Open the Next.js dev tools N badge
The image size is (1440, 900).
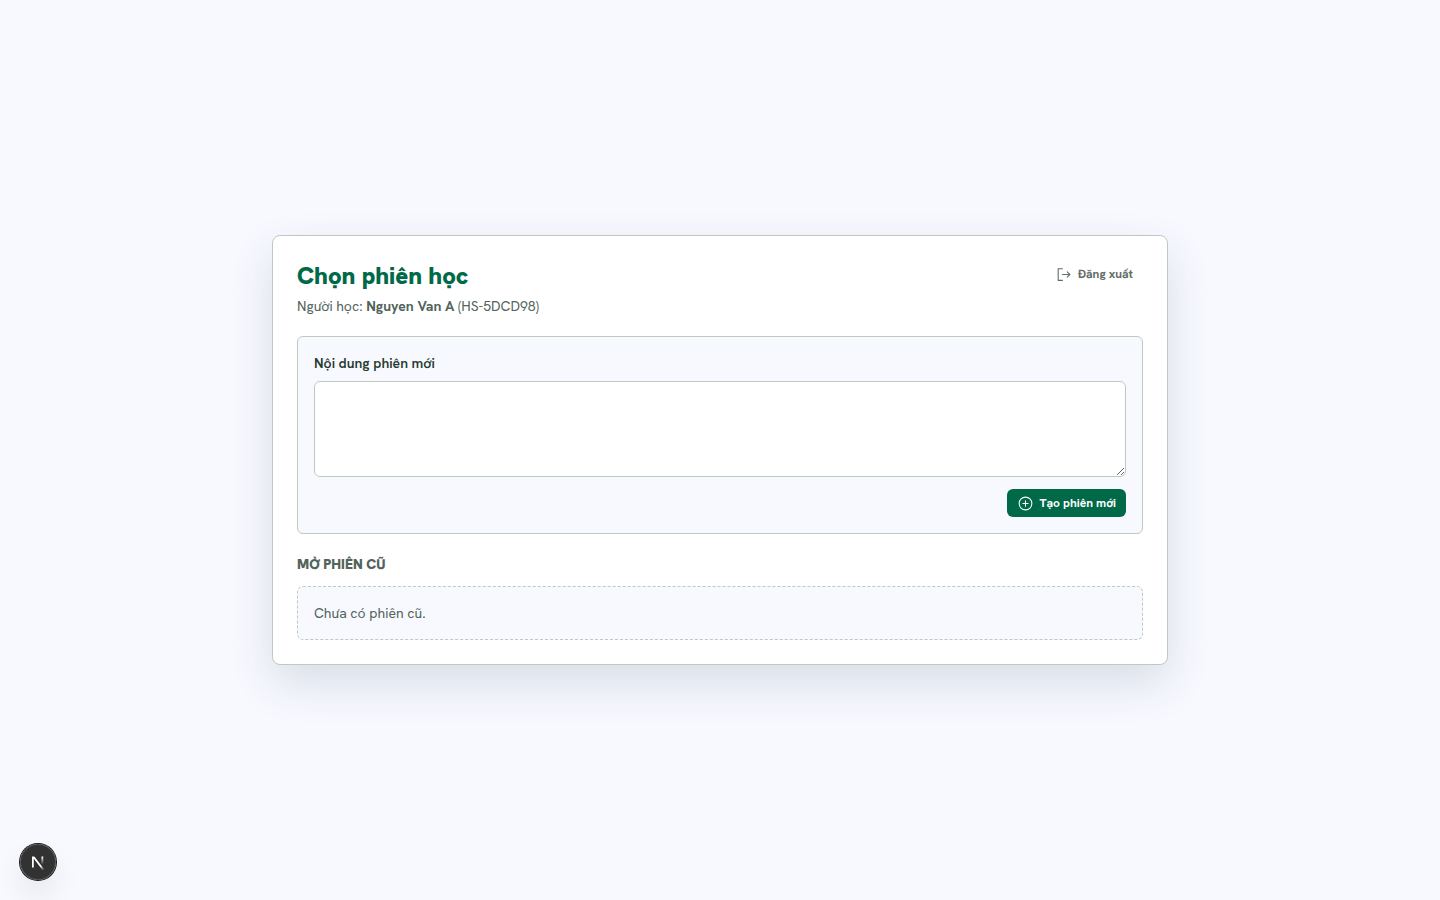pos(38,862)
